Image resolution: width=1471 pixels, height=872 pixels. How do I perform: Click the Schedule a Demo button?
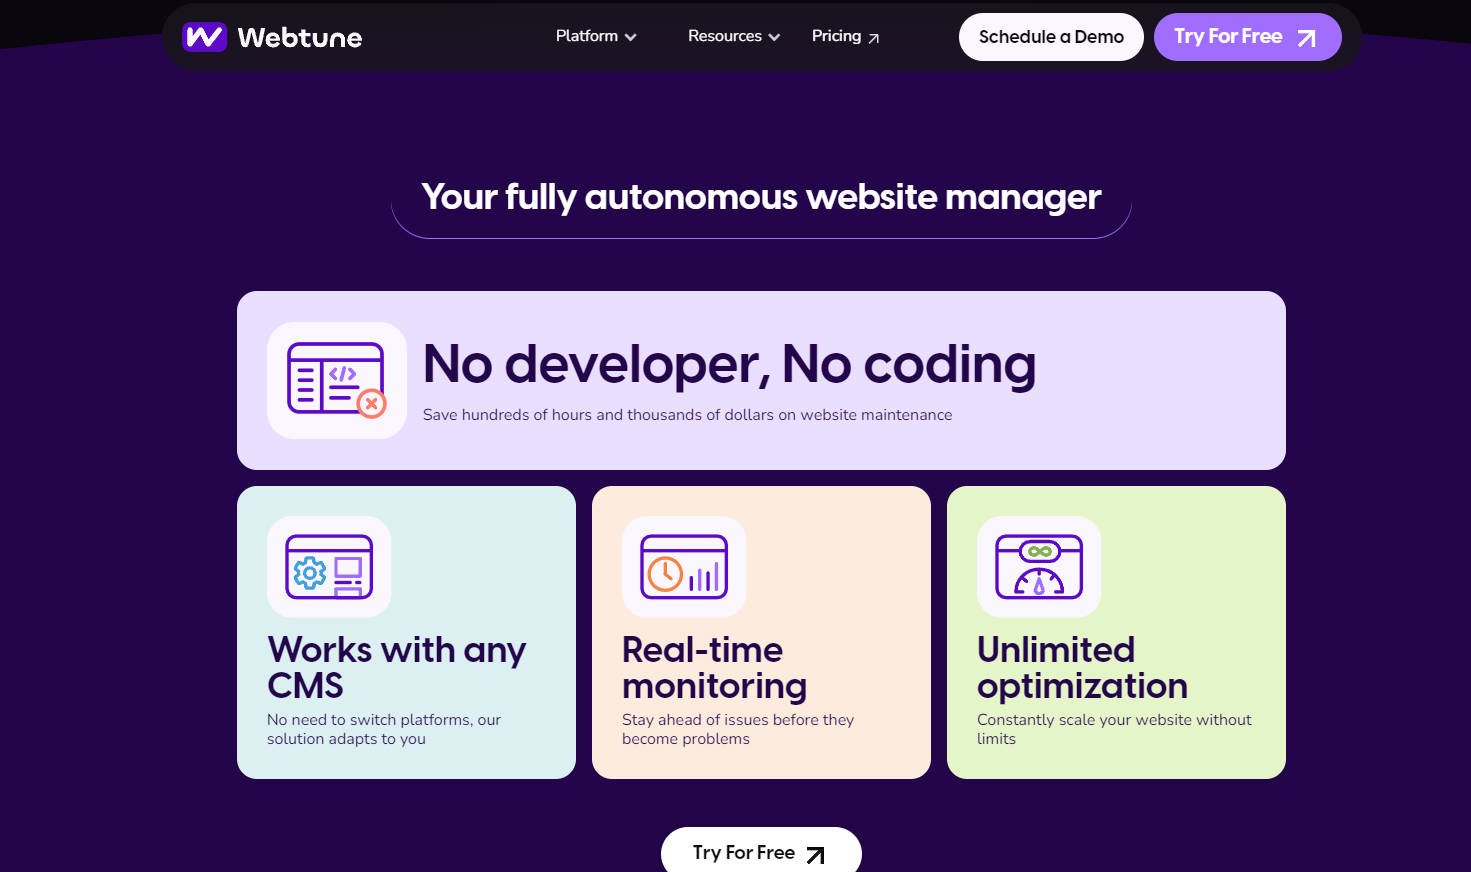1051,36
